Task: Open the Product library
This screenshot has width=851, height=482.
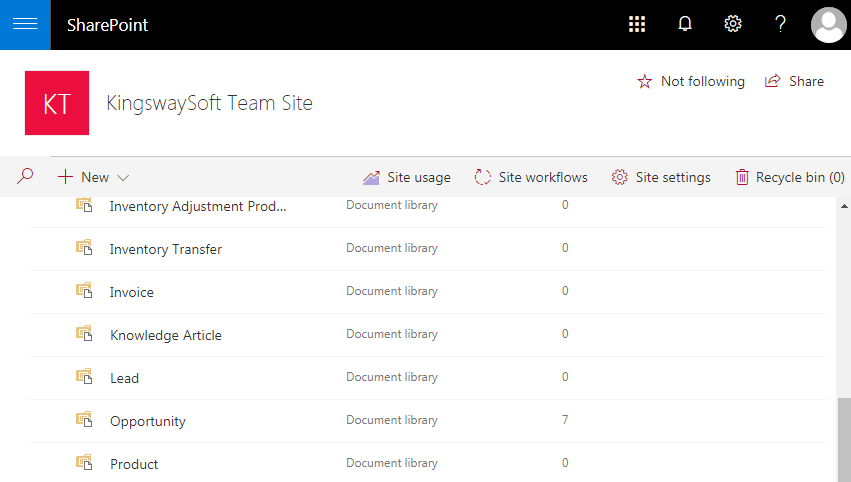Action: (x=134, y=464)
